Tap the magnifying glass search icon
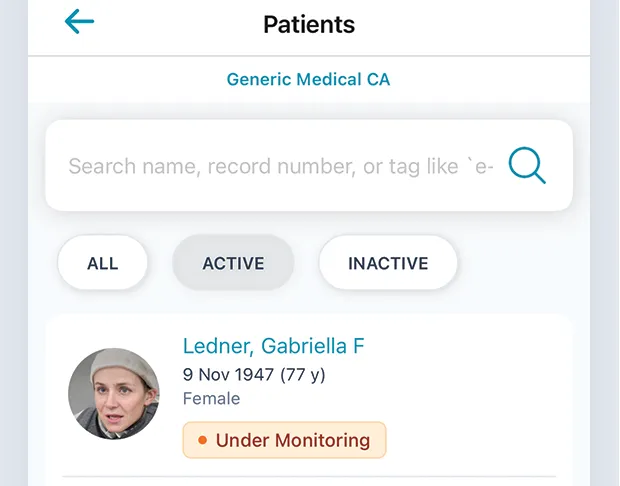The height and width of the screenshot is (486, 620). pyautogui.click(x=527, y=166)
